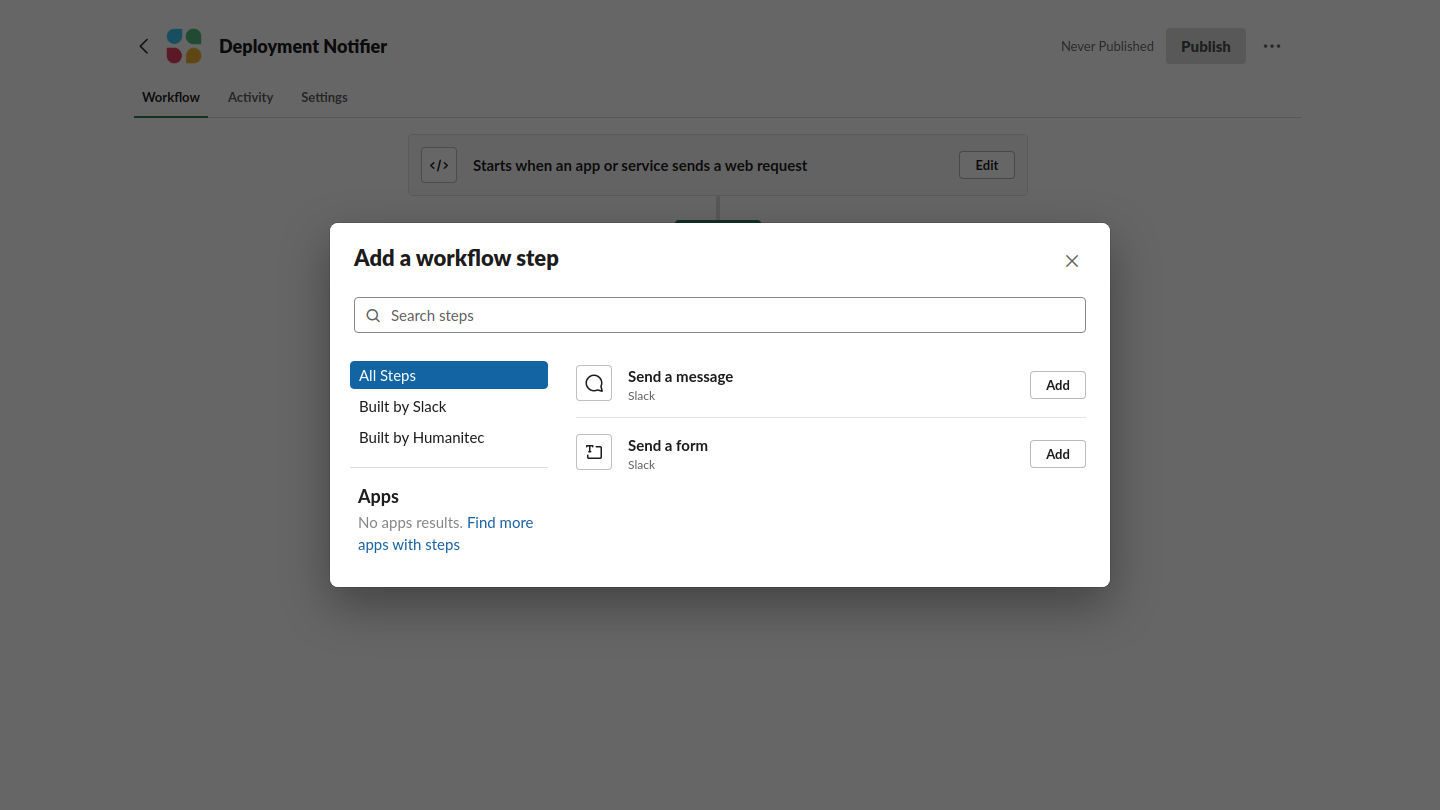Switch to the Workflow tab
Screen dimensions: 1440x810
pyautogui.click(x=171, y=97)
